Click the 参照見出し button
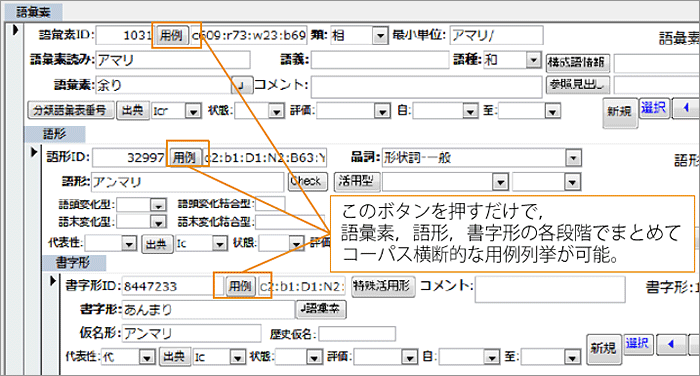The width and height of the screenshot is (700, 376). click(578, 84)
